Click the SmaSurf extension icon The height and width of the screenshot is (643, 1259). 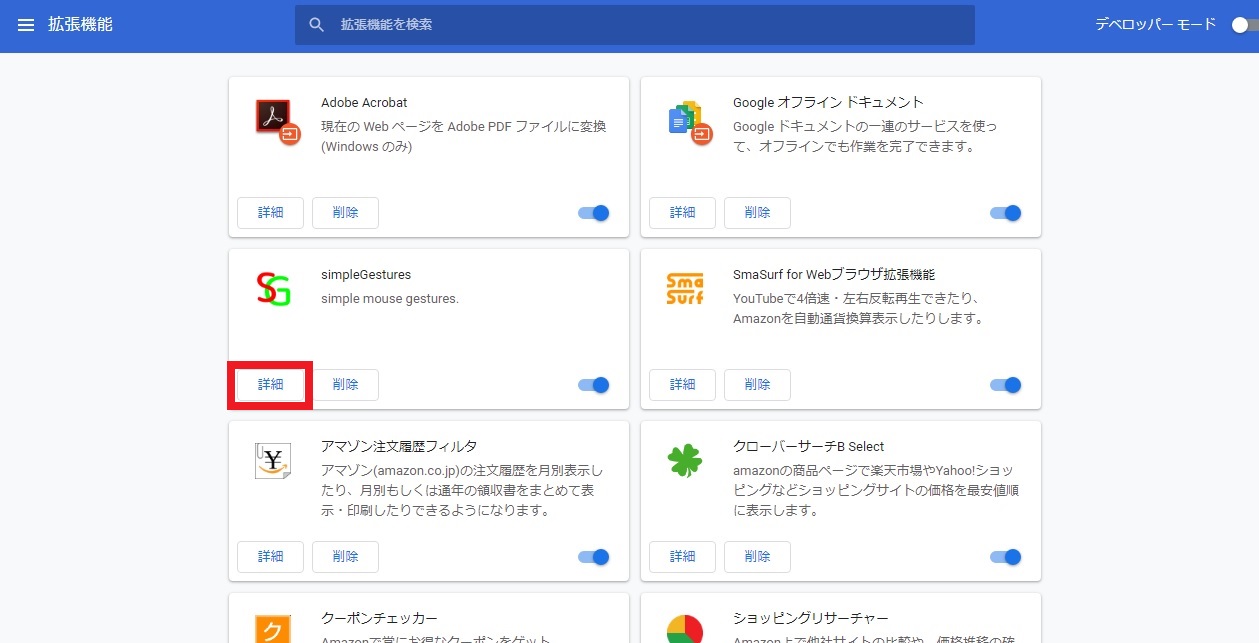coord(685,289)
